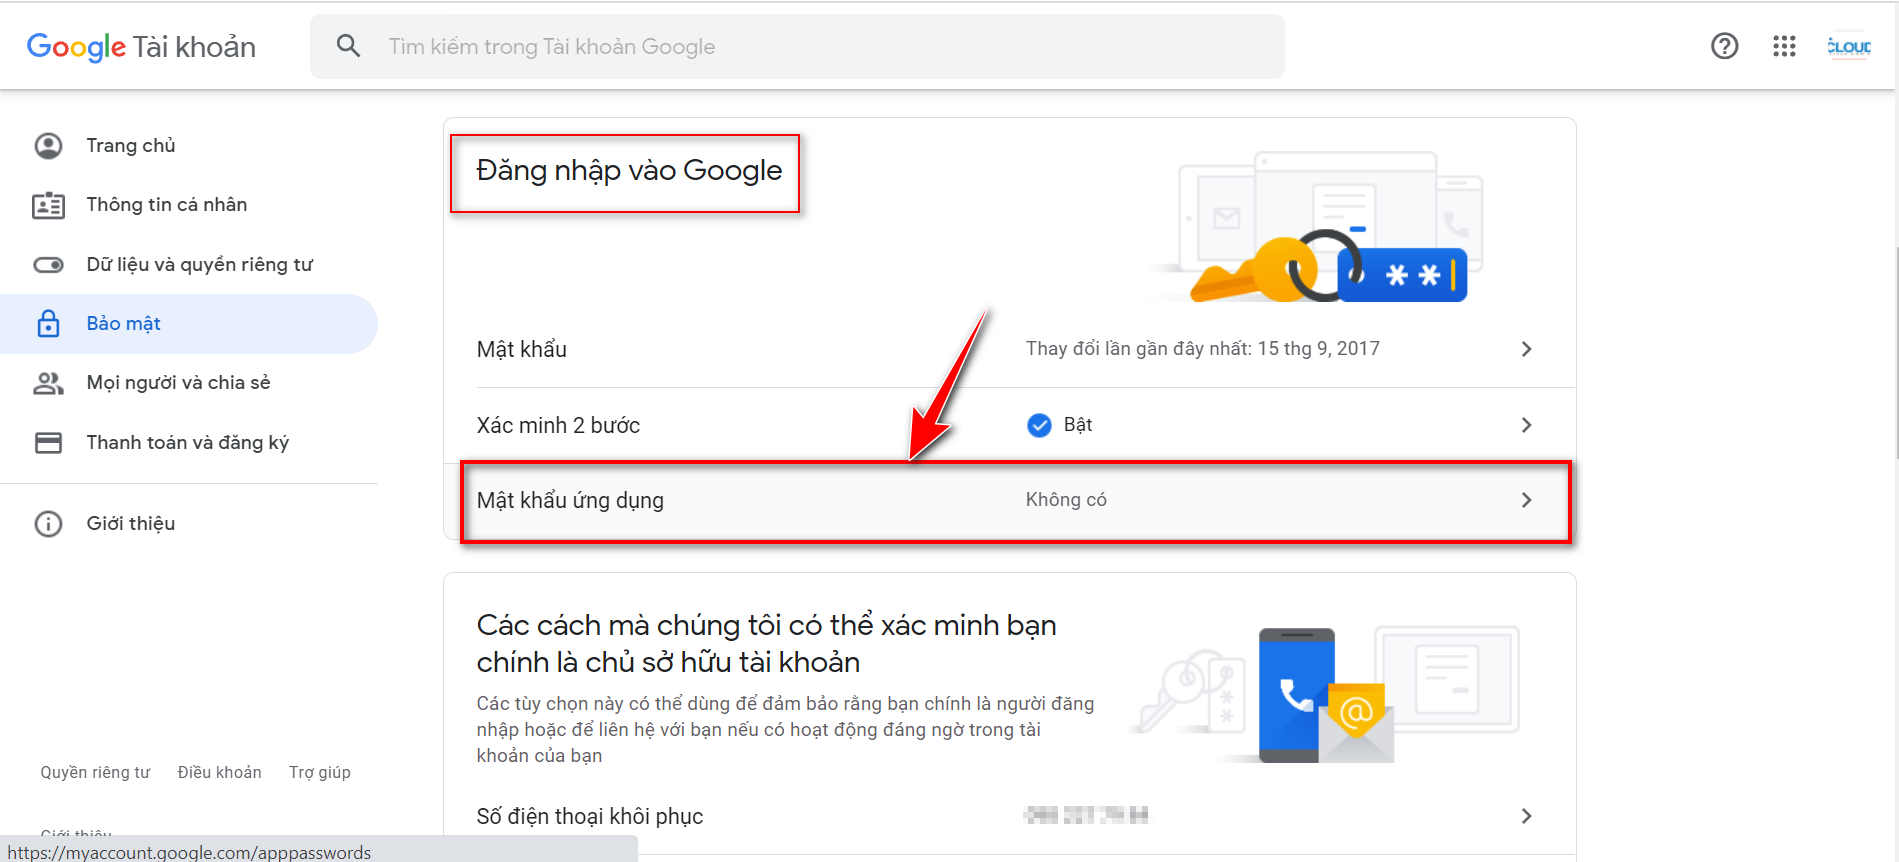This screenshot has width=1899, height=862.
Task: Open the Điều khoản footer link
Action: (x=219, y=773)
